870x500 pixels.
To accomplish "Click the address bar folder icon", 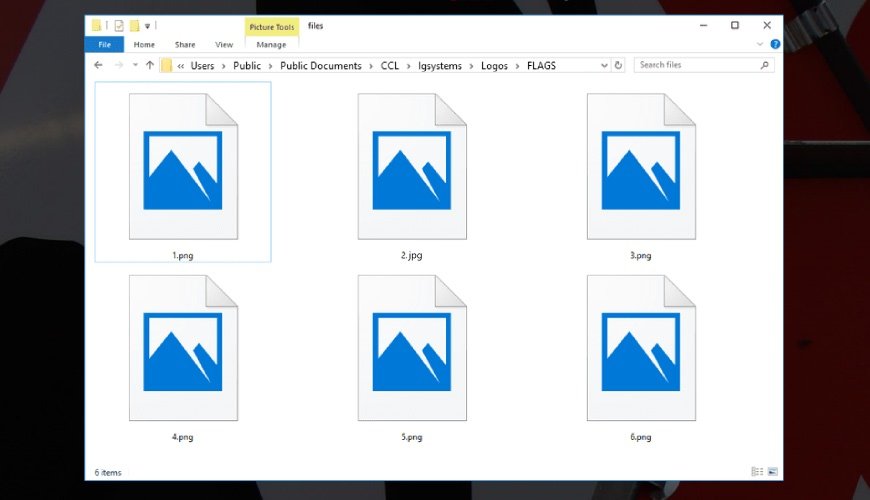I will (166, 65).
